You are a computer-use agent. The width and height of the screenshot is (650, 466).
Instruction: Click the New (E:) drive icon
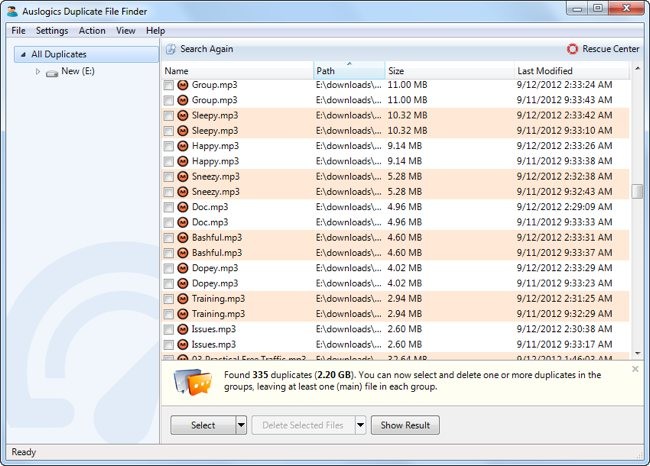click(52, 73)
